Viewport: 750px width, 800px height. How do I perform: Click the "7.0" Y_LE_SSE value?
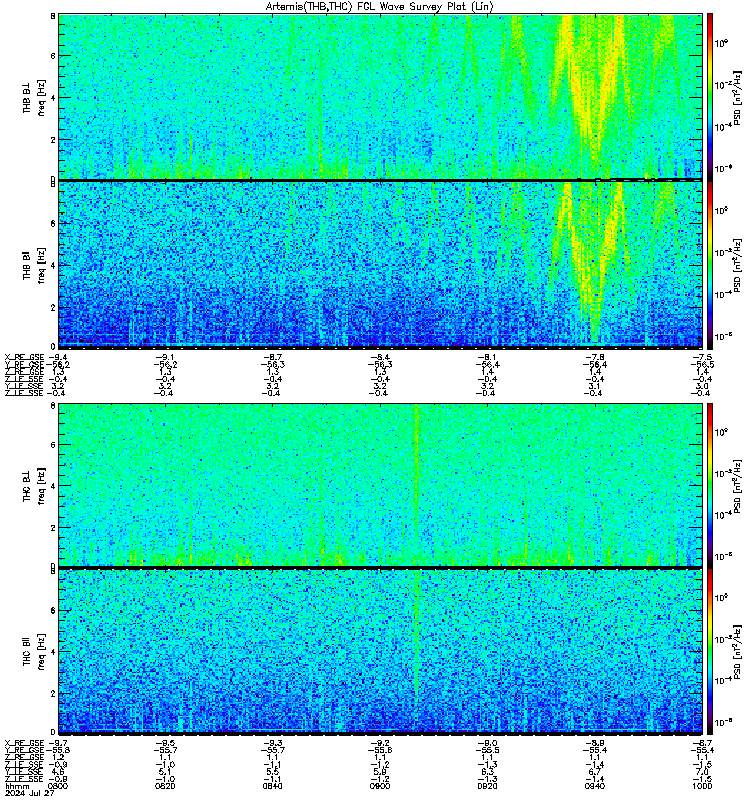point(702,772)
